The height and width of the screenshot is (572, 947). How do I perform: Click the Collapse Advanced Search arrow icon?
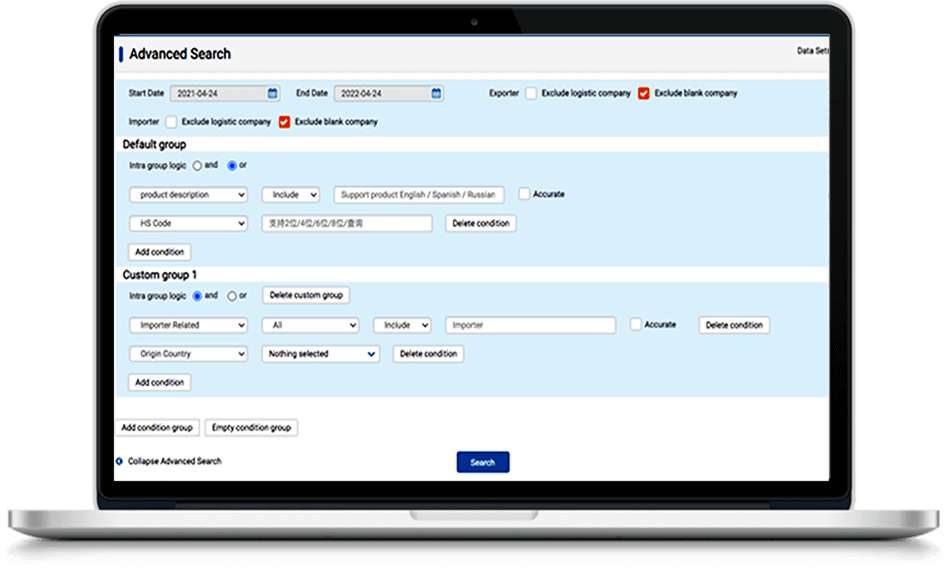[119, 461]
